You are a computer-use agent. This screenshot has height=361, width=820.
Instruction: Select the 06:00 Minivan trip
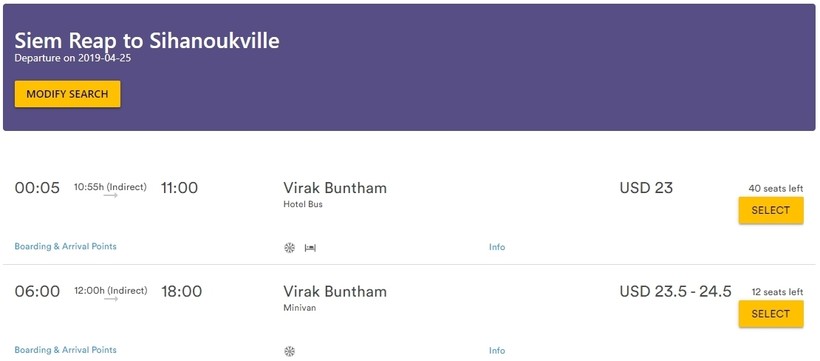click(771, 314)
